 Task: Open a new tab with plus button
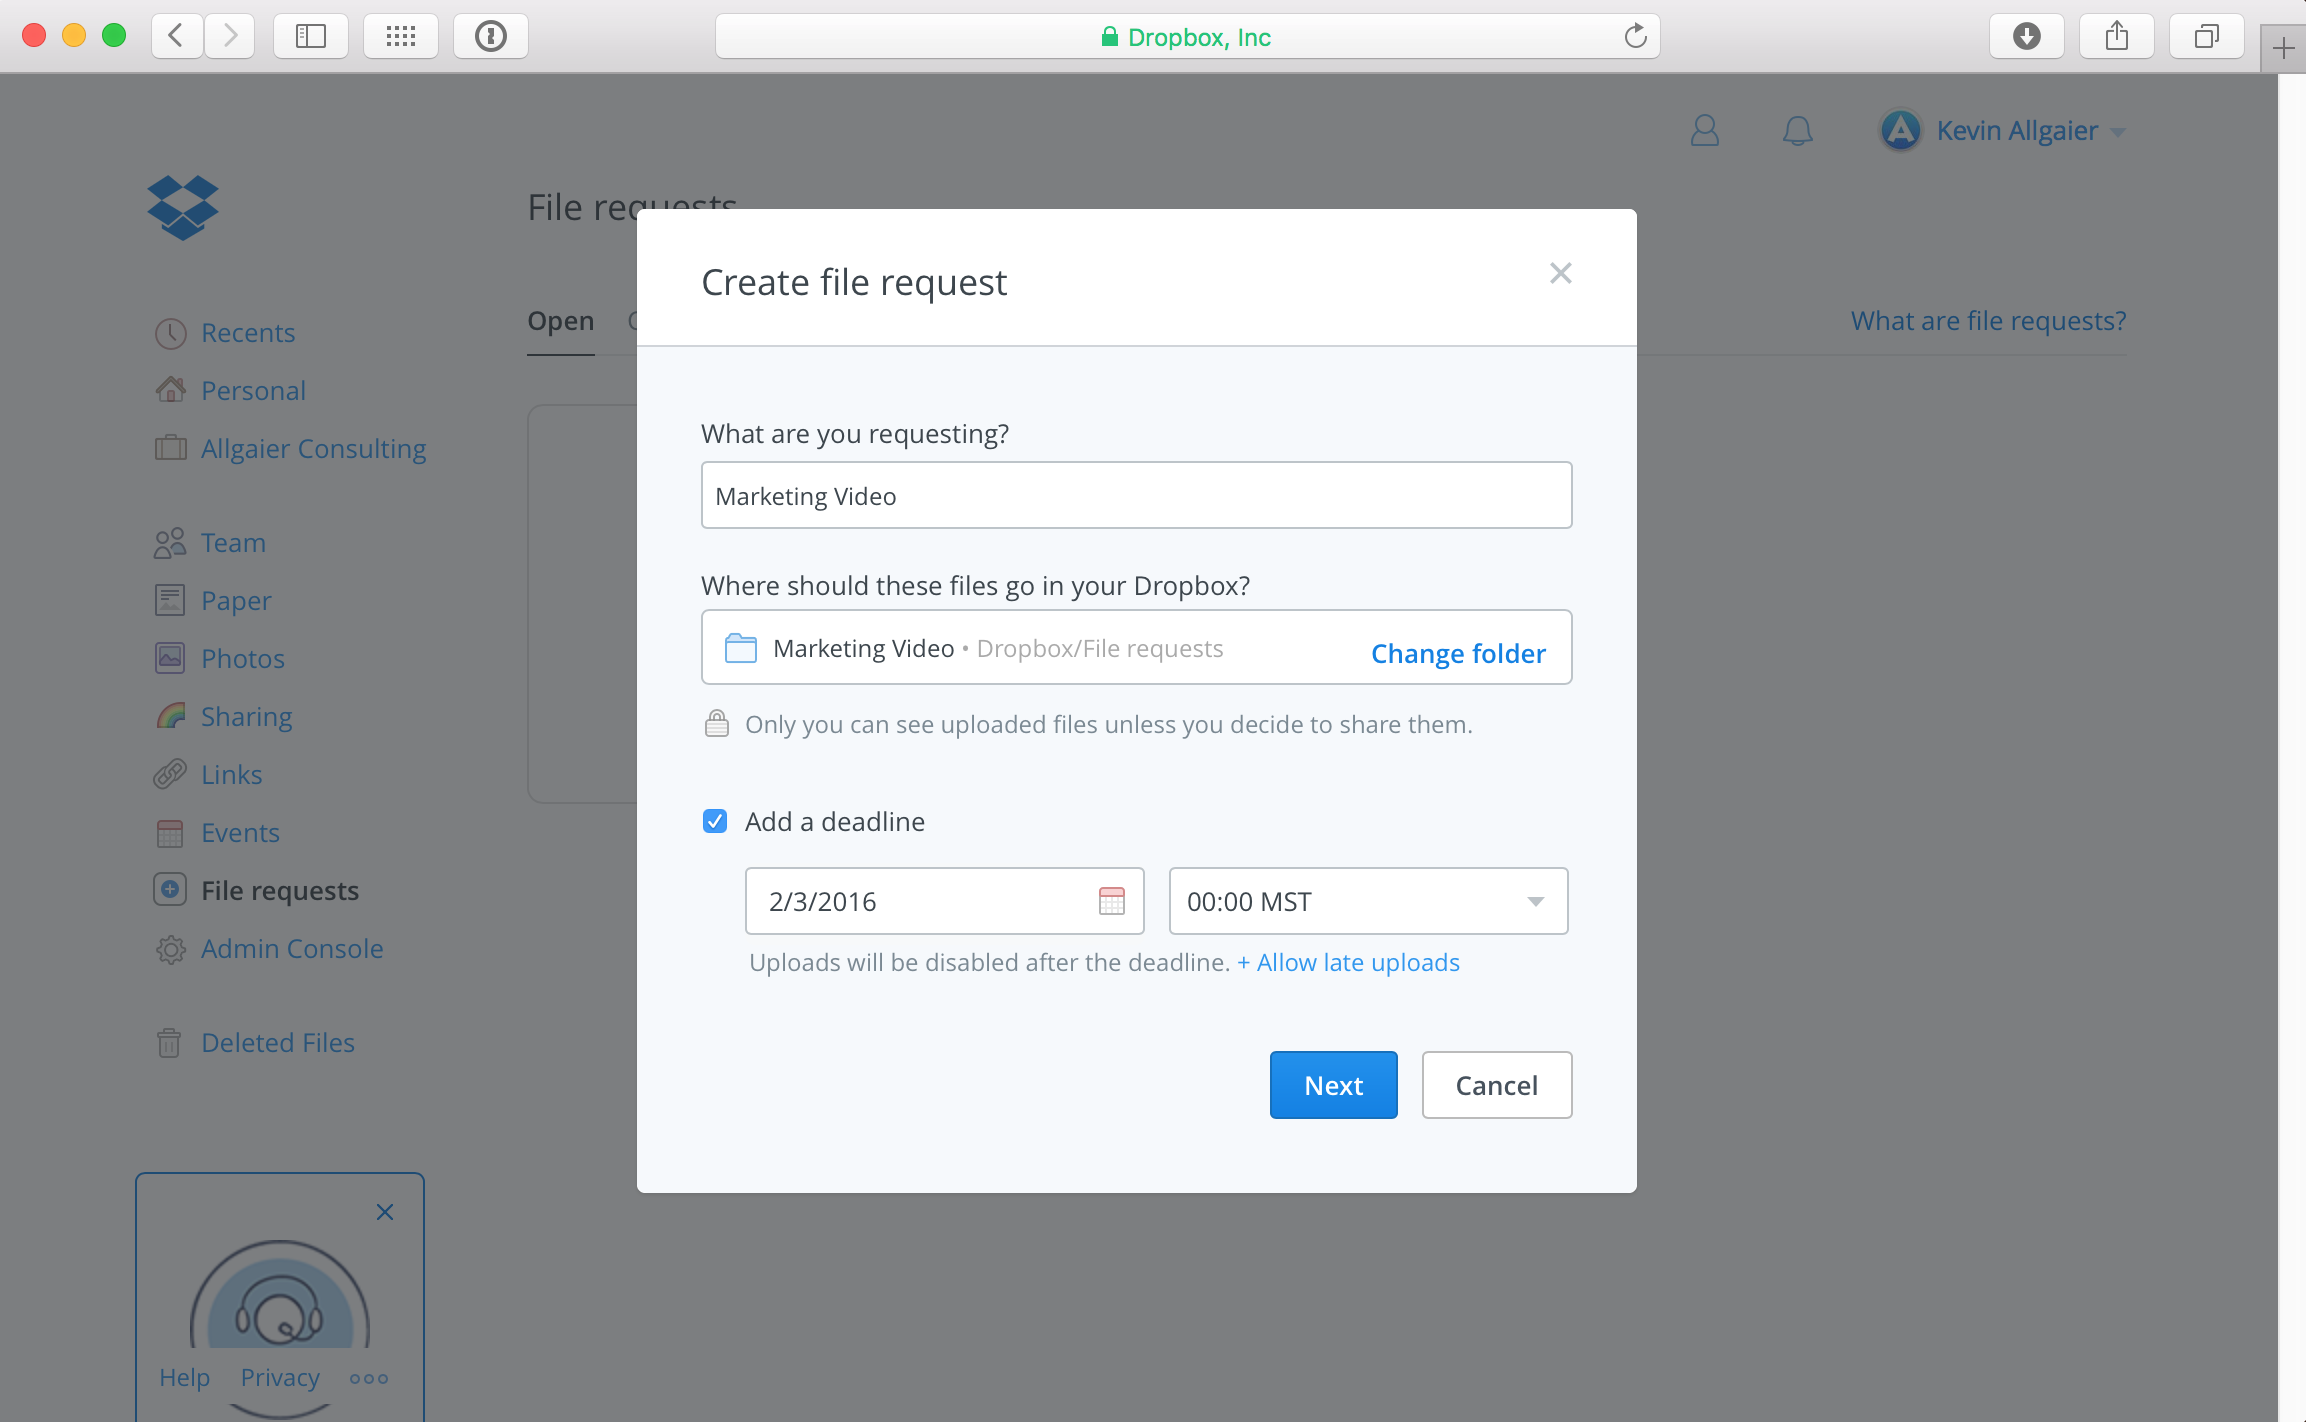click(x=2283, y=48)
